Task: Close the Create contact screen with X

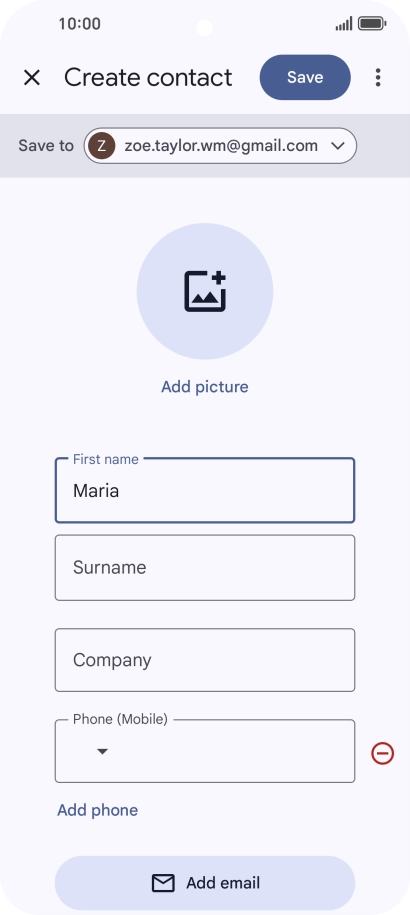Action: click(x=31, y=78)
